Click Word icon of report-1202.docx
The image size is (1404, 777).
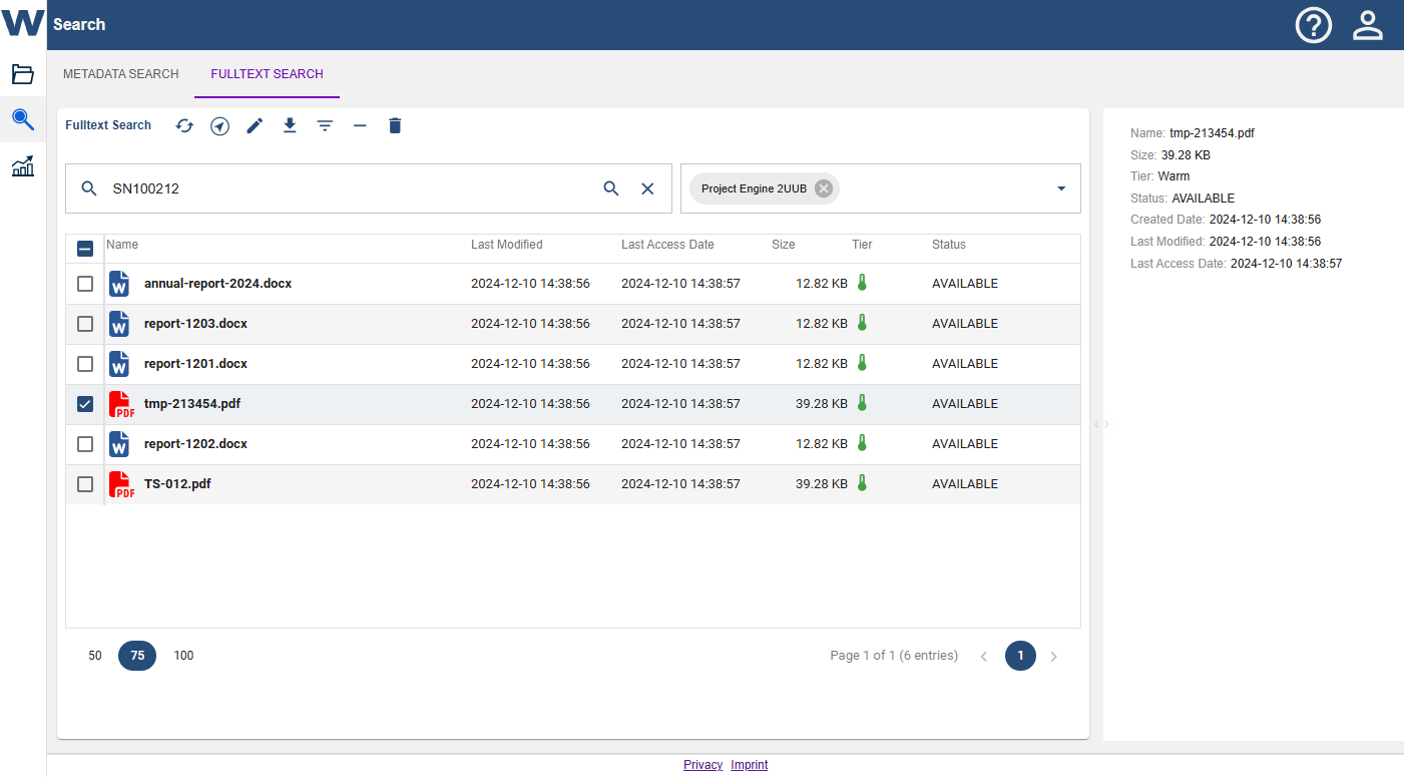pyautogui.click(x=120, y=444)
